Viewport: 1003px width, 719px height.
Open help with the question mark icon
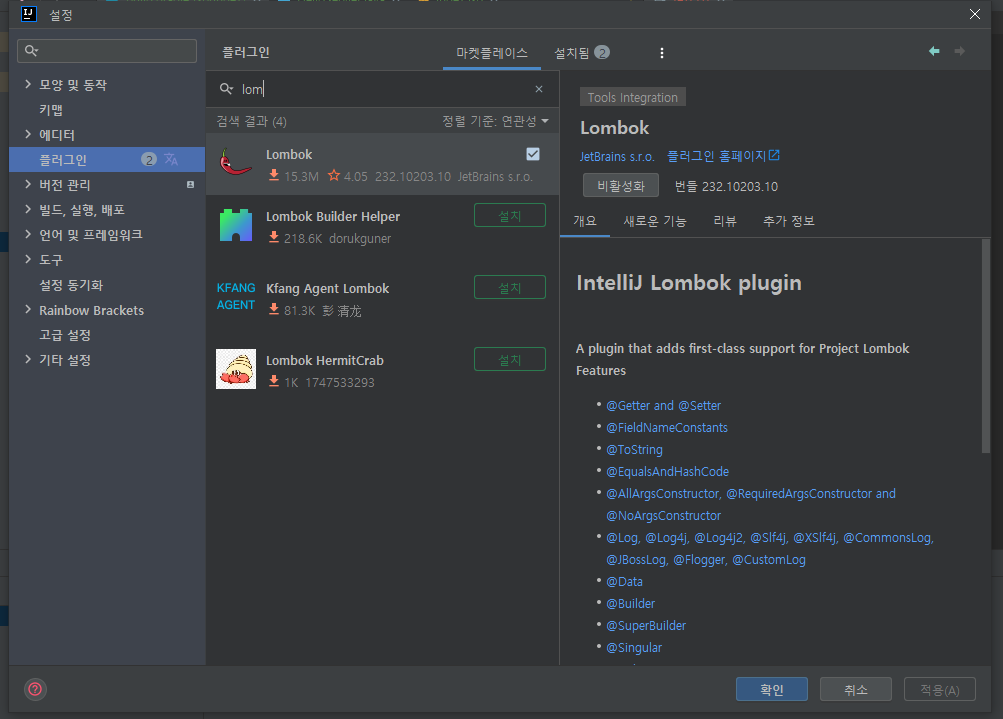pyautogui.click(x=35, y=689)
